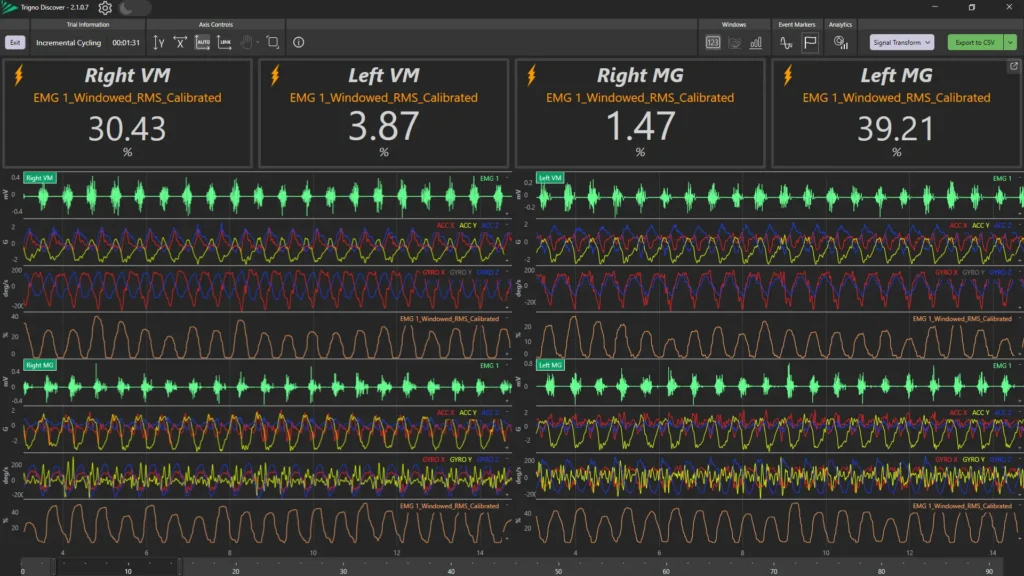
Task: Click the Exit button
Action: [x=15, y=42]
